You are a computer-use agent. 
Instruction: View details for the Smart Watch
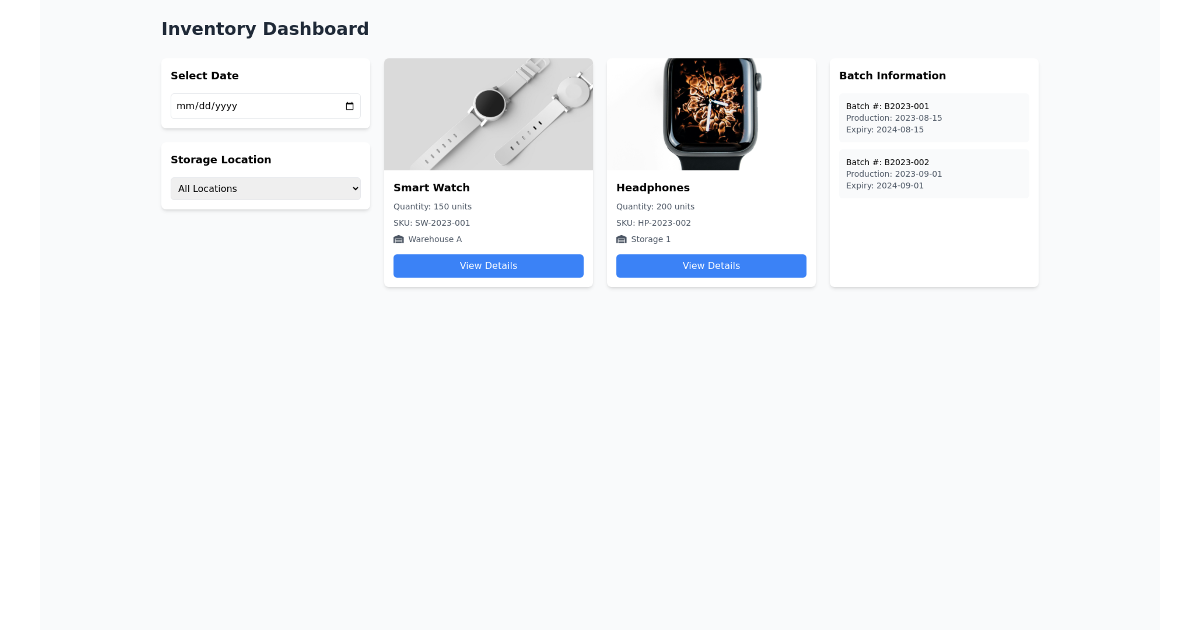pos(488,266)
